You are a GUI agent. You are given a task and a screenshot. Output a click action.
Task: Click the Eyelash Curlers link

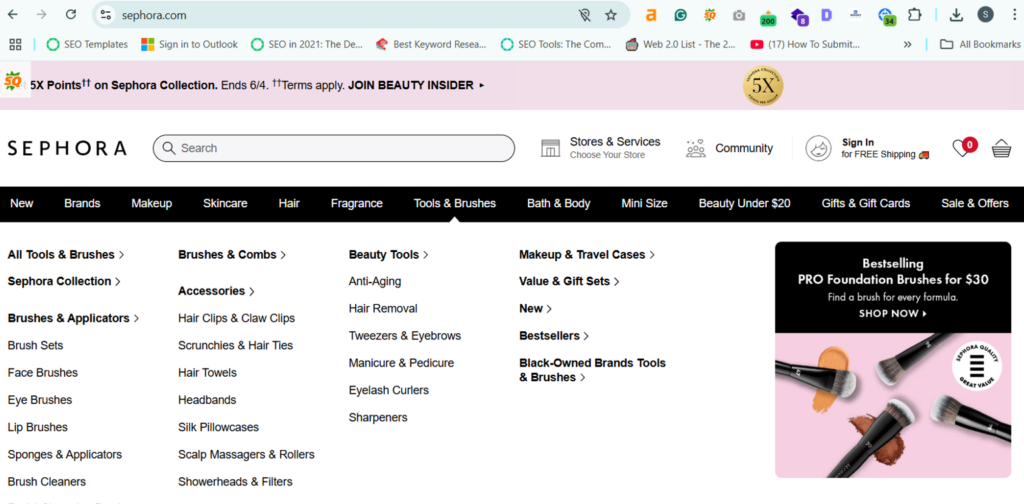(388, 390)
